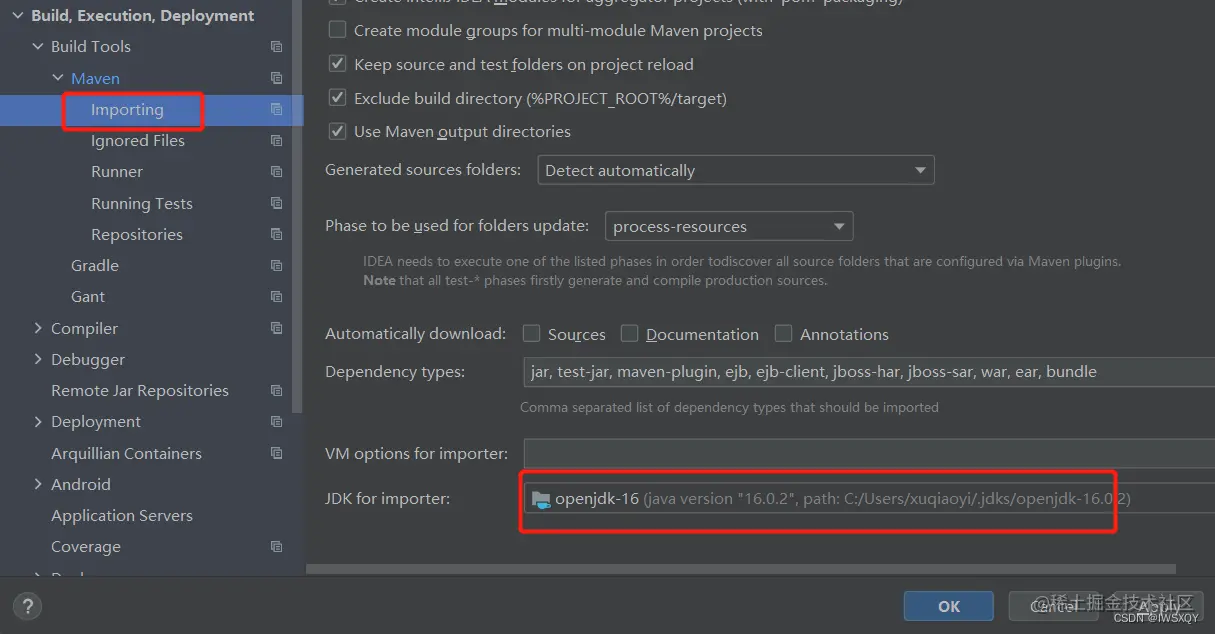Enable automatic download of Annotations
The height and width of the screenshot is (634, 1215).
[784, 333]
